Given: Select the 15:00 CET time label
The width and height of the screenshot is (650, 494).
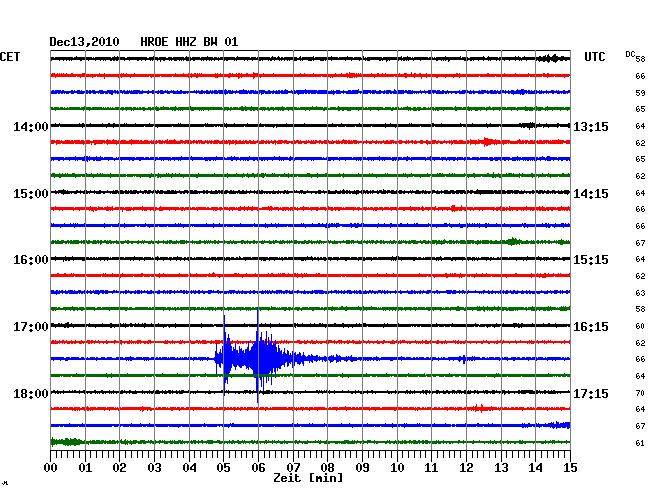Looking at the screenshot, I should click(31, 194).
